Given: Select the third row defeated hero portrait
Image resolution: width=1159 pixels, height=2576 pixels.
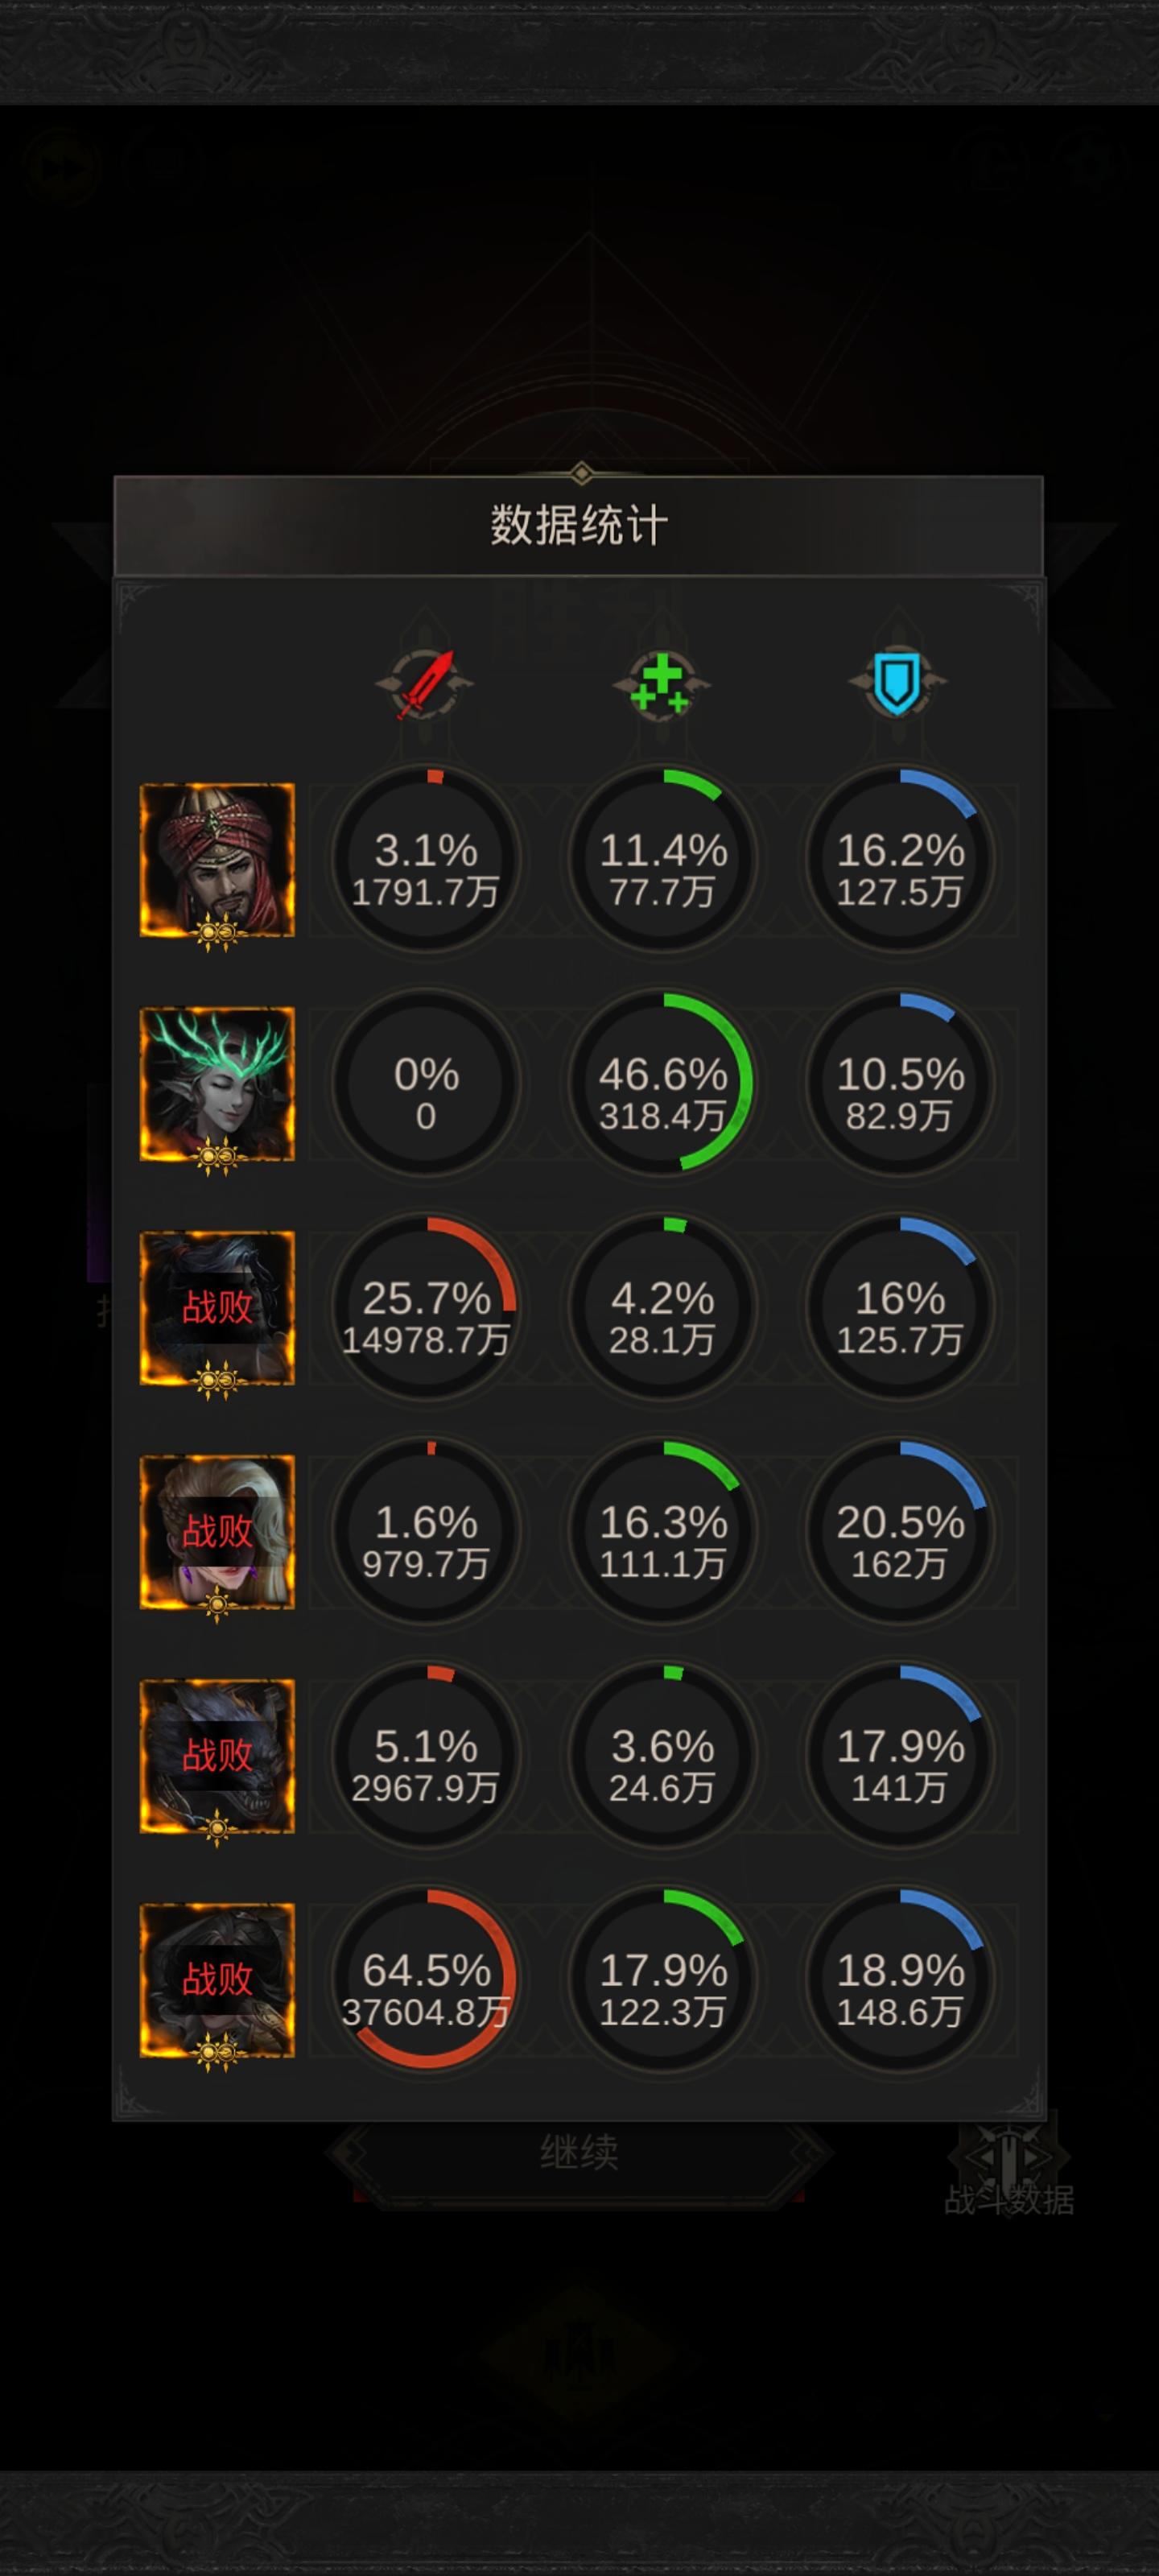Looking at the screenshot, I should click(217, 1309).
